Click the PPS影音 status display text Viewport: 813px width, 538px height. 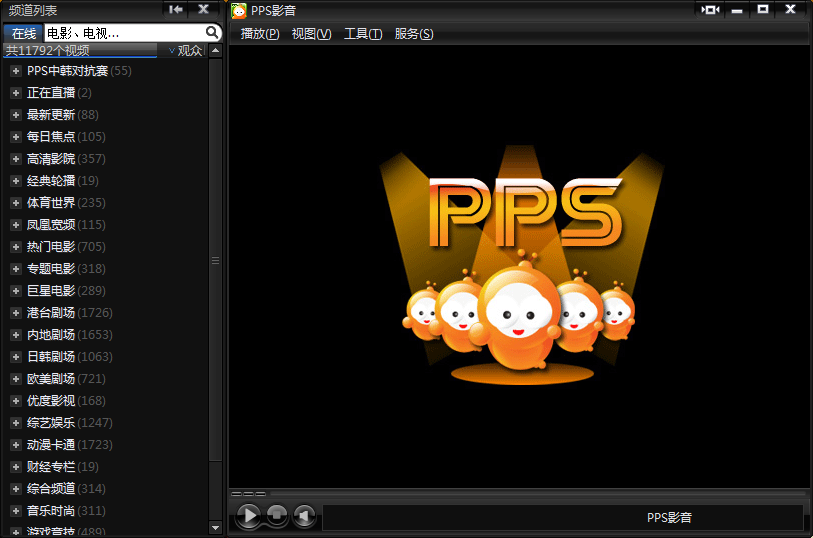(669, 517)
